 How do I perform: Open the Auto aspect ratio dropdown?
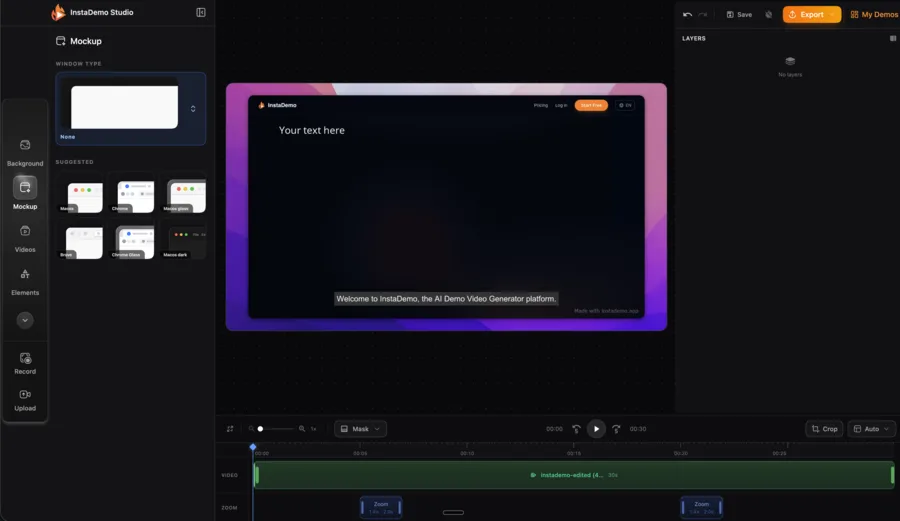pos(871,429)
